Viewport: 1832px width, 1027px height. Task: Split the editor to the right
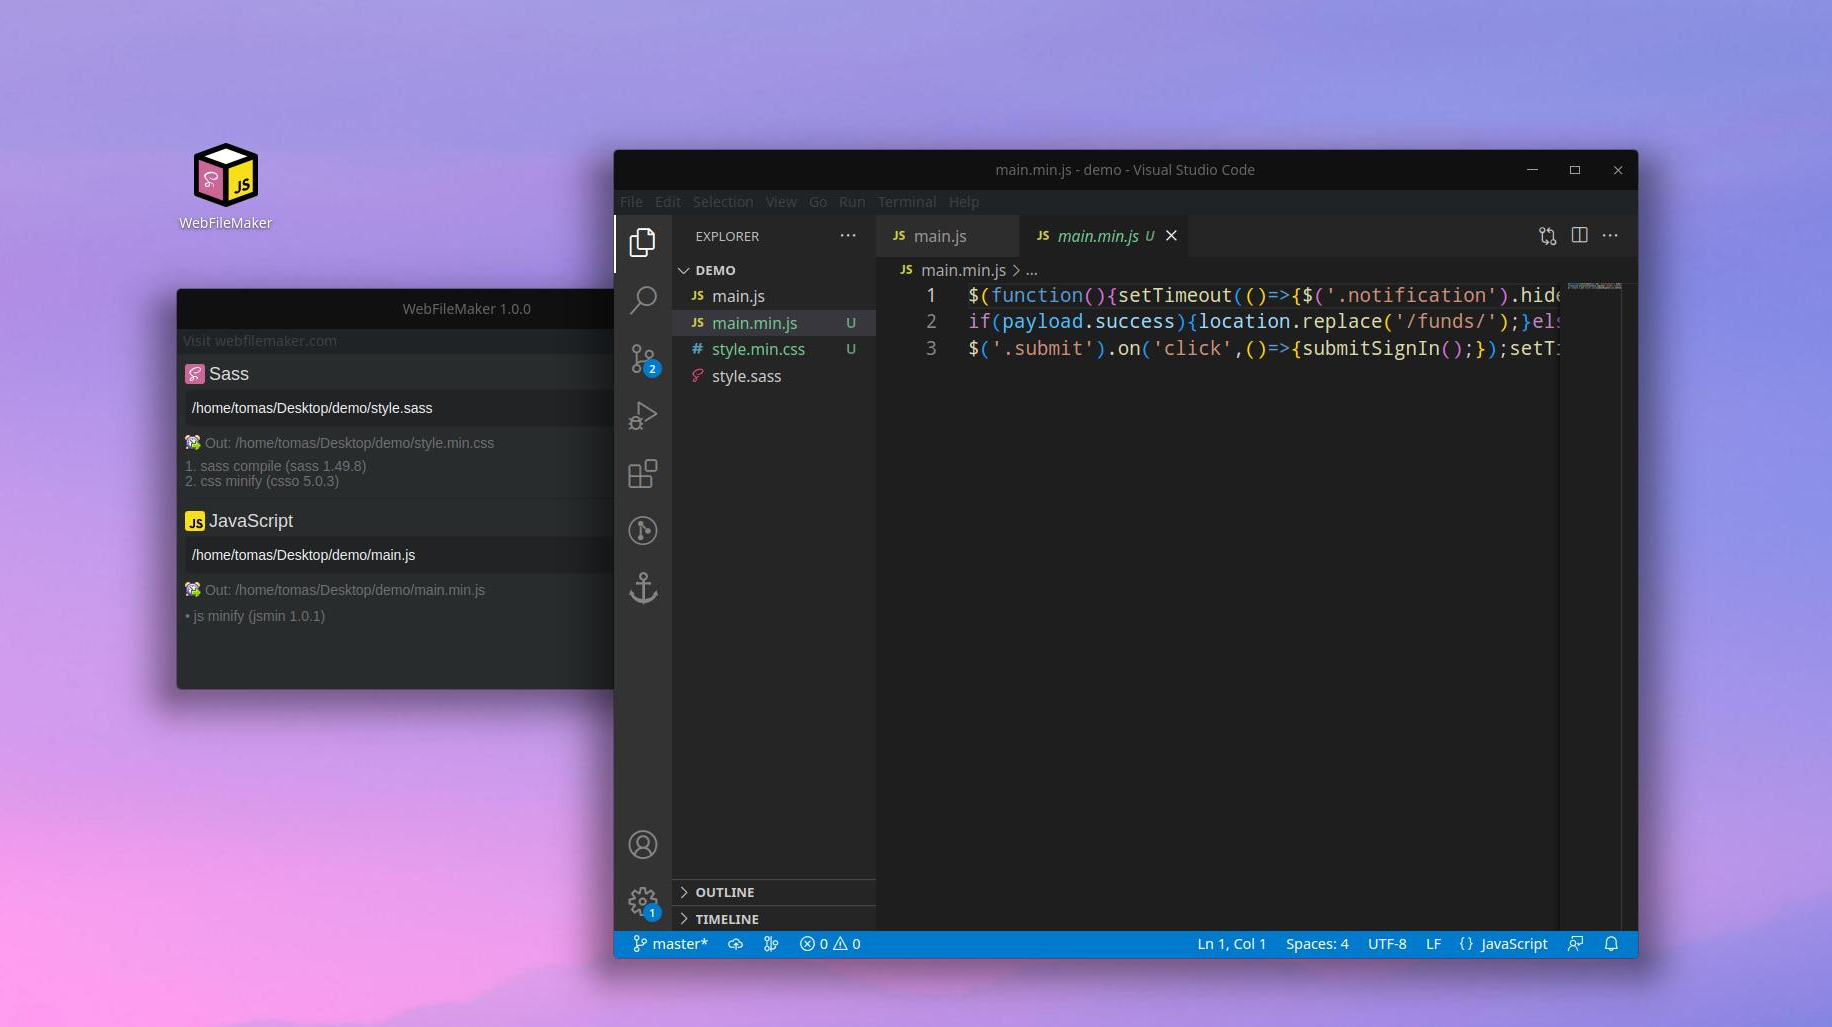1580,235
